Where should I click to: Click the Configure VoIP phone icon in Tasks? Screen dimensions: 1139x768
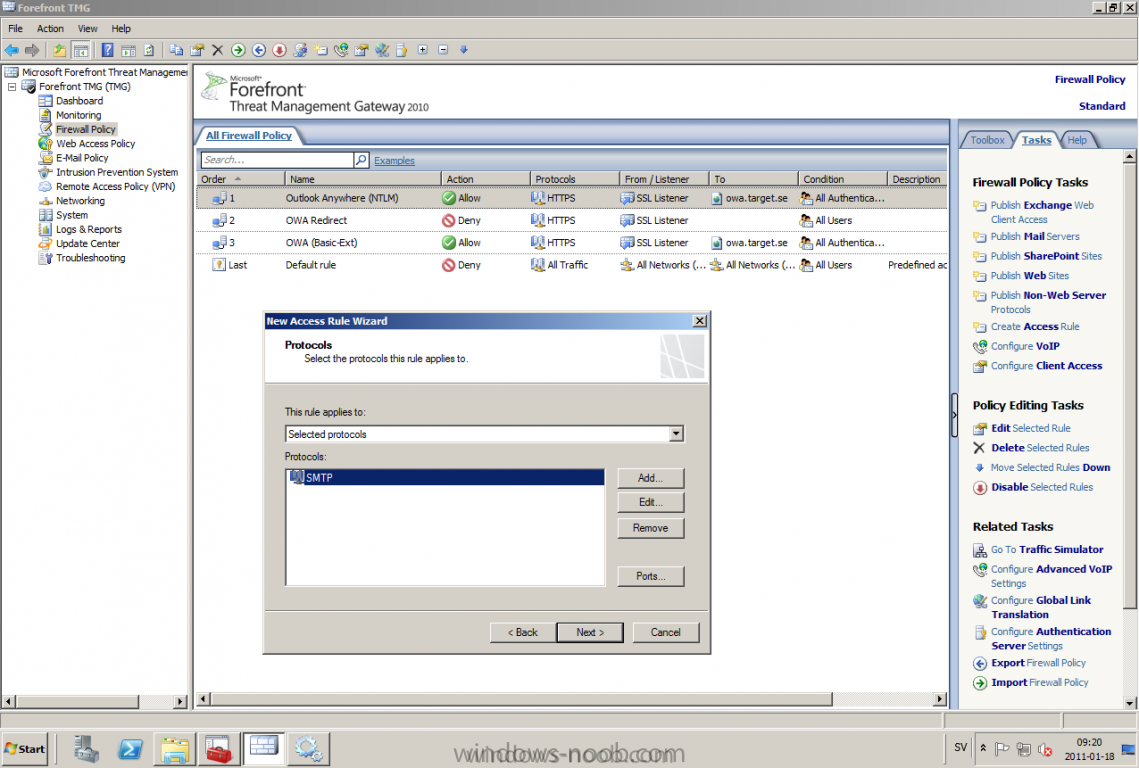coord(980,347)
